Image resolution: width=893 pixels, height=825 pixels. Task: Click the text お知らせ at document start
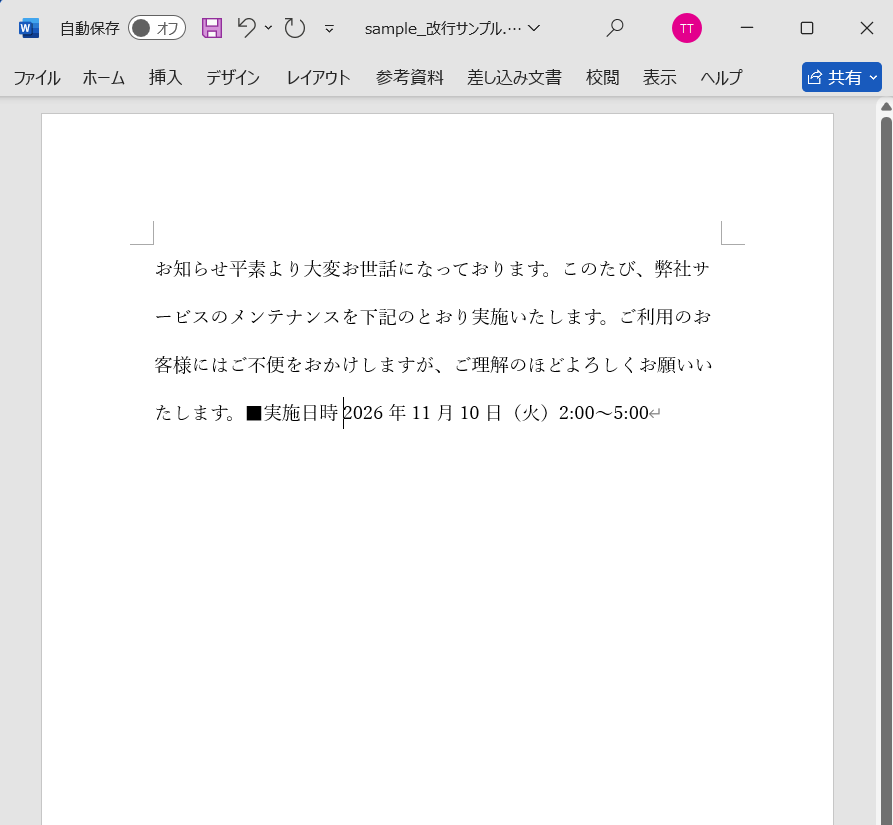coord(191,269)
